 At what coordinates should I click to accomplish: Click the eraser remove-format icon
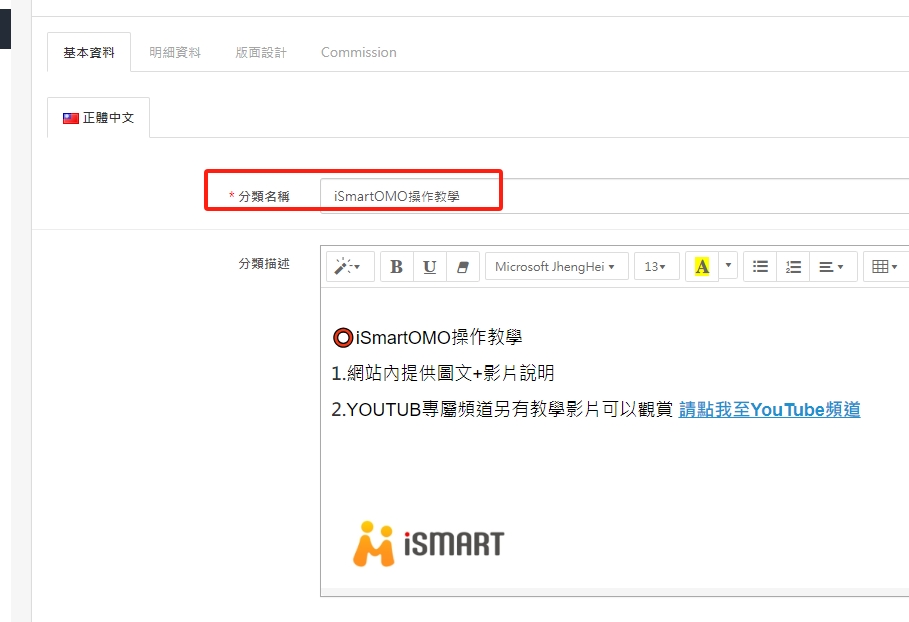[x=463, y=267]
